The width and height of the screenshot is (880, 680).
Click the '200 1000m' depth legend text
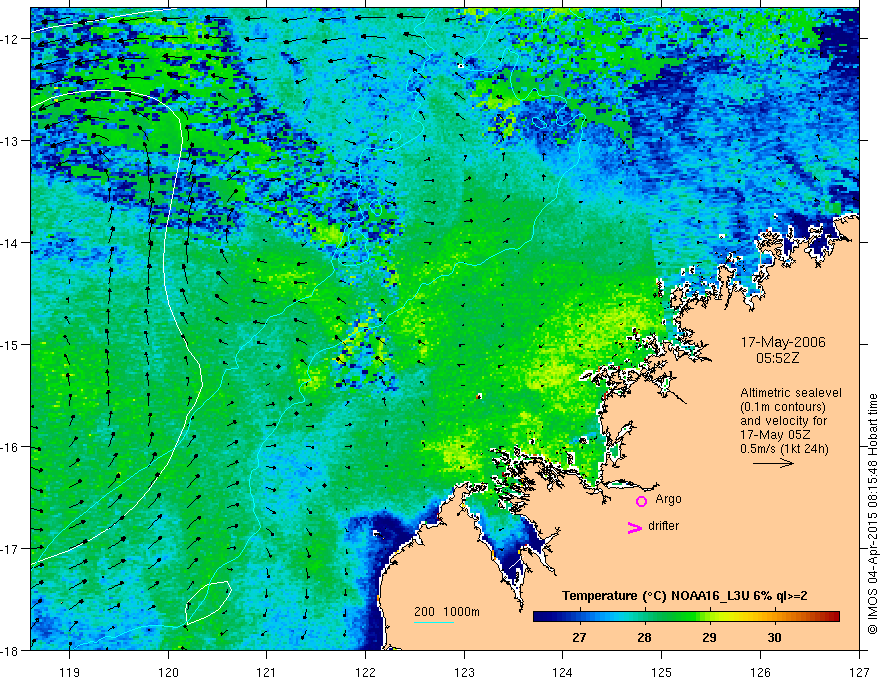pyautogui.click(x=447, y=612)
